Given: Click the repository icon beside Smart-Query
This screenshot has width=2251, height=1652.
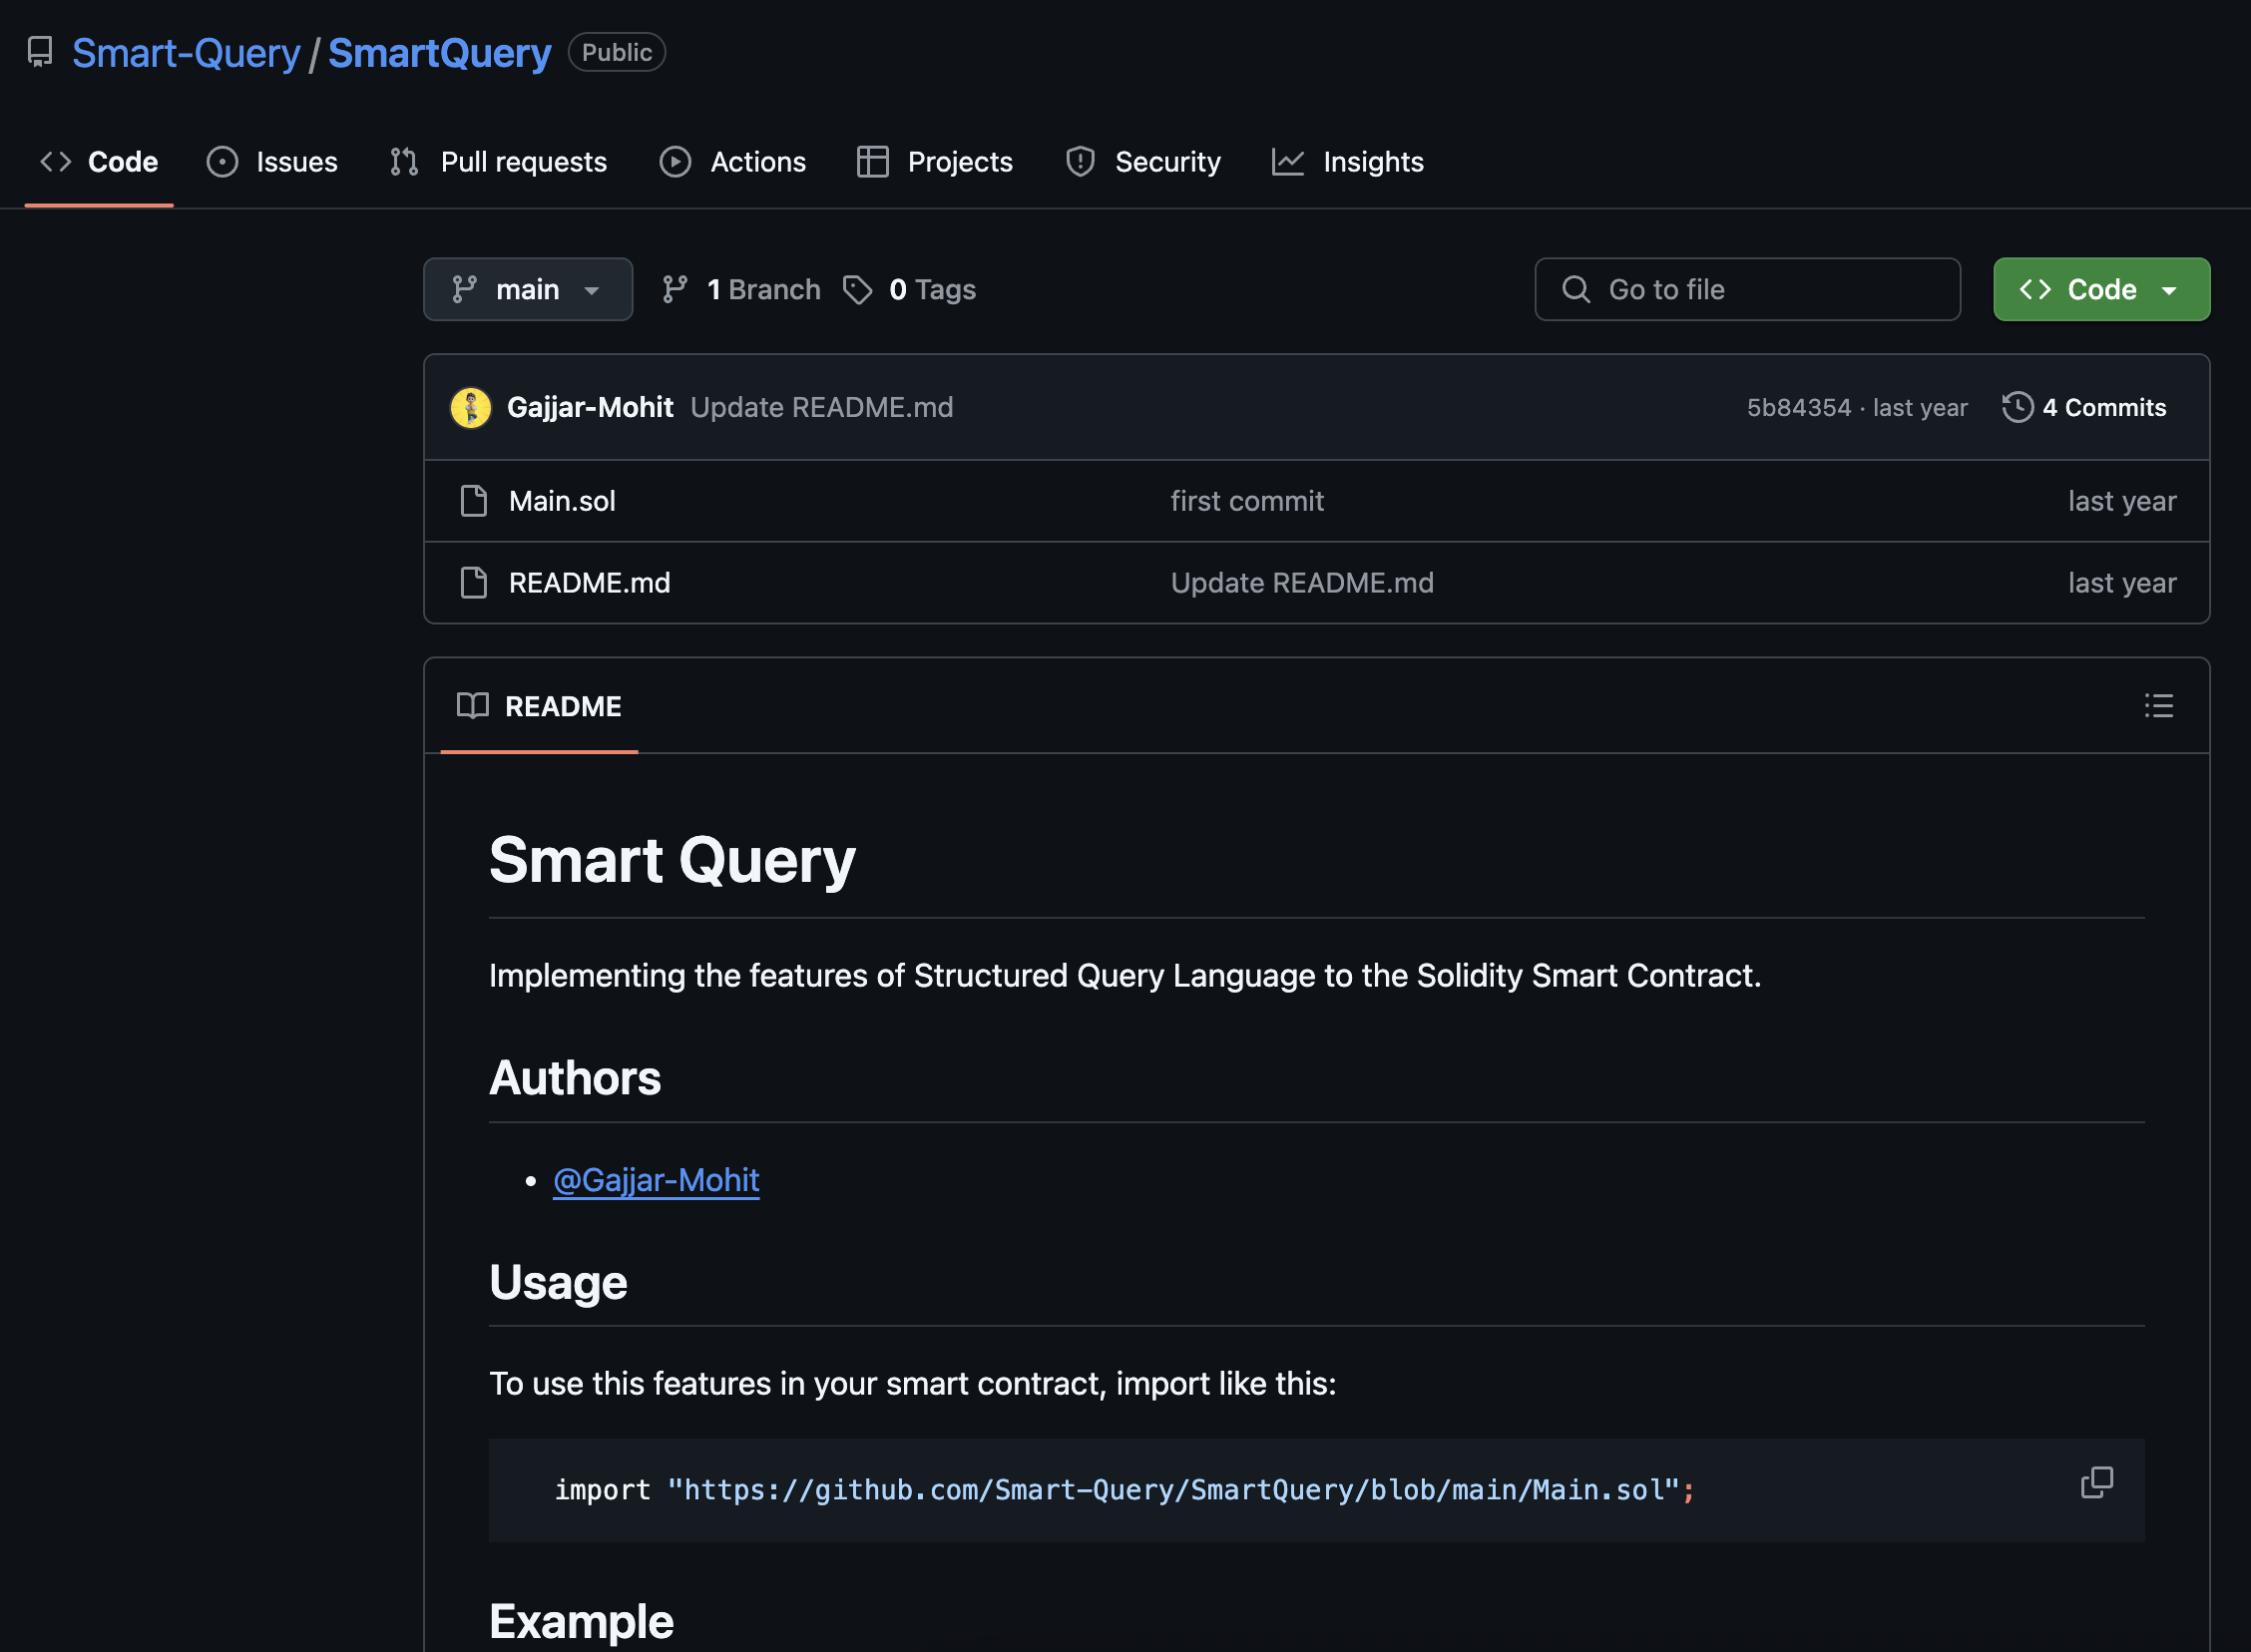Looking at the screenshot, I should tap(40, 52).
